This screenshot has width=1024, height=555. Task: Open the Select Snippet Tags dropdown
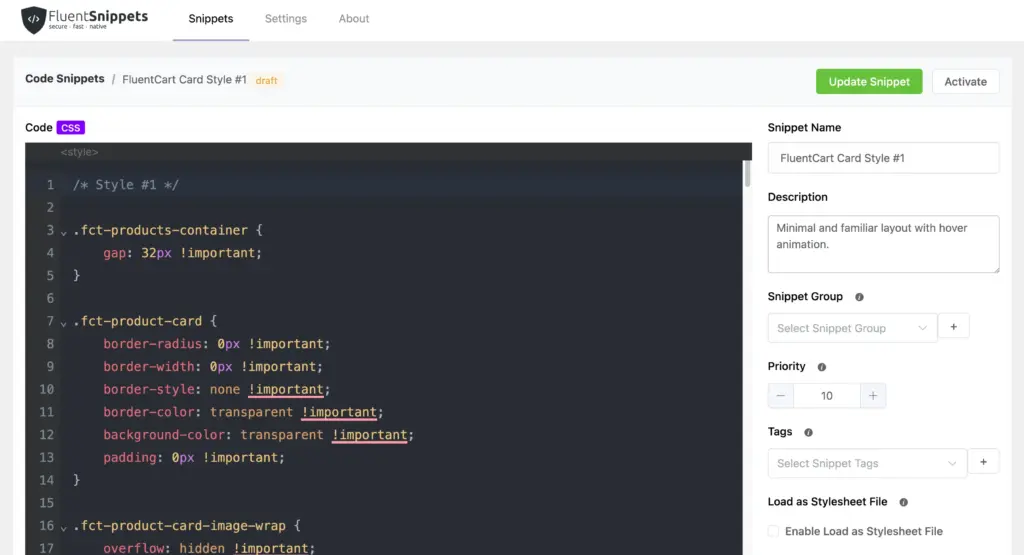tap(867, 463)
